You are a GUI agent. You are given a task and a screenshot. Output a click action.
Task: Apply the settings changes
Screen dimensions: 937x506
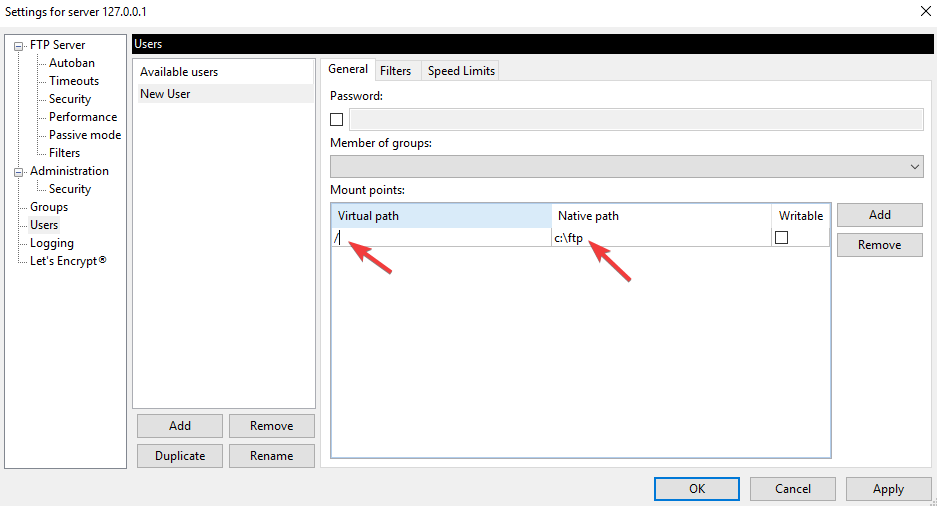(x=889, y=489)
